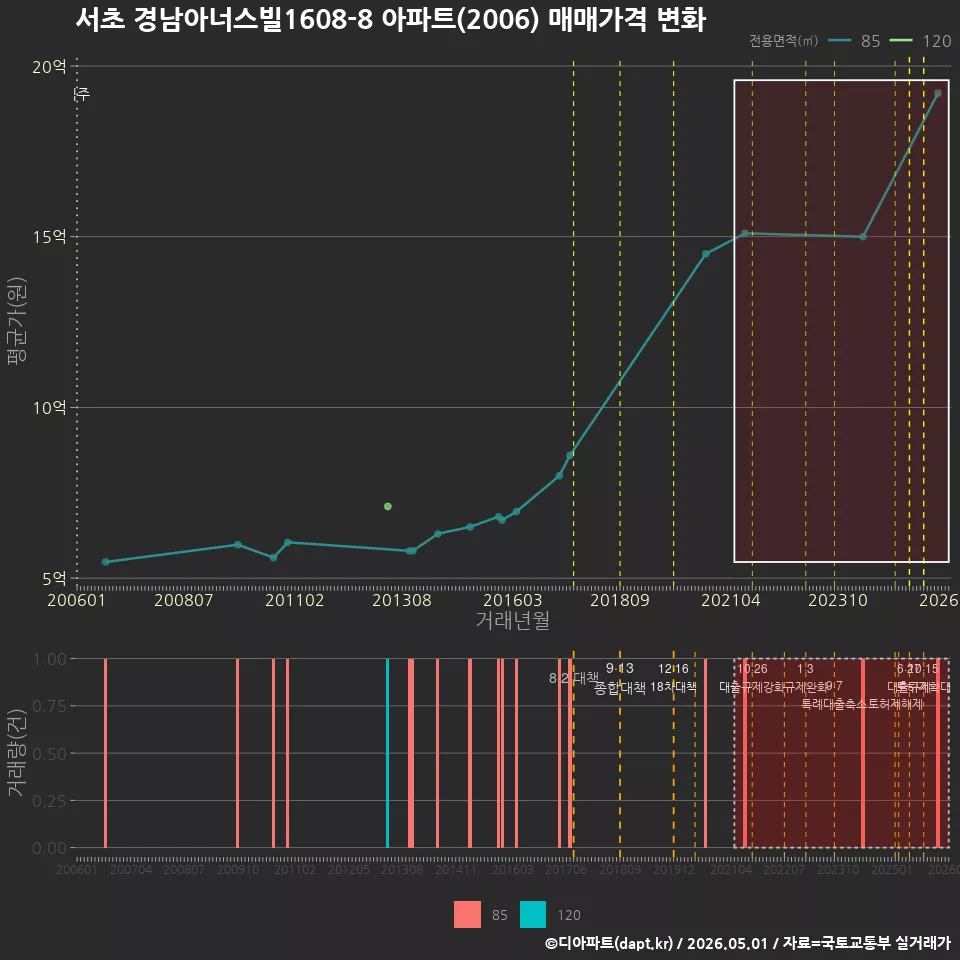Click the chart title '서초 경남아너스빌1608-8 아파트(2006) 매매가격 변화'
Viewport: 960px width, 960px height.
click(391, 18)
